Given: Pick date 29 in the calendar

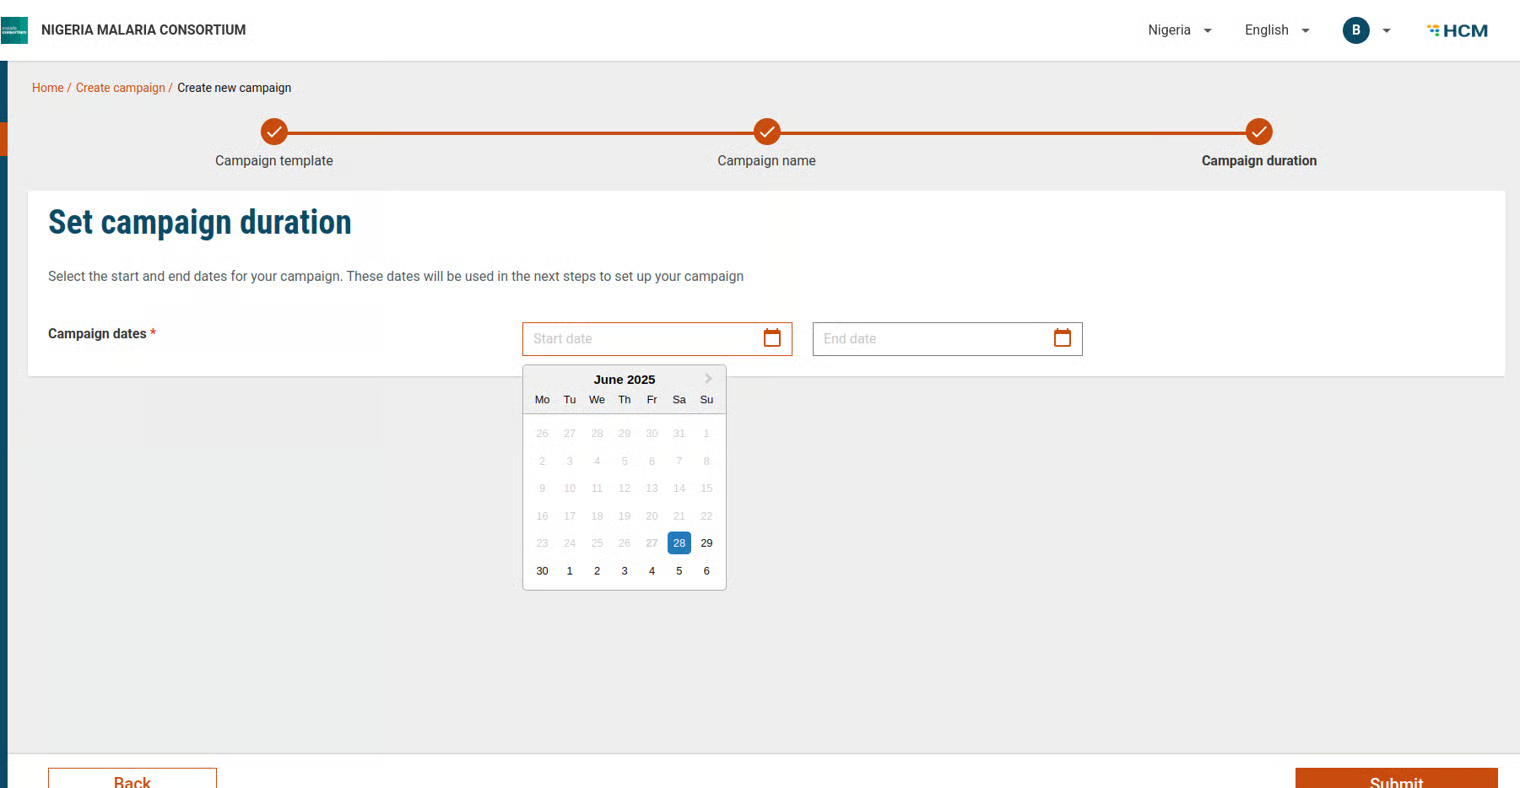Looking at the screenshot, I should pos(706,543).
